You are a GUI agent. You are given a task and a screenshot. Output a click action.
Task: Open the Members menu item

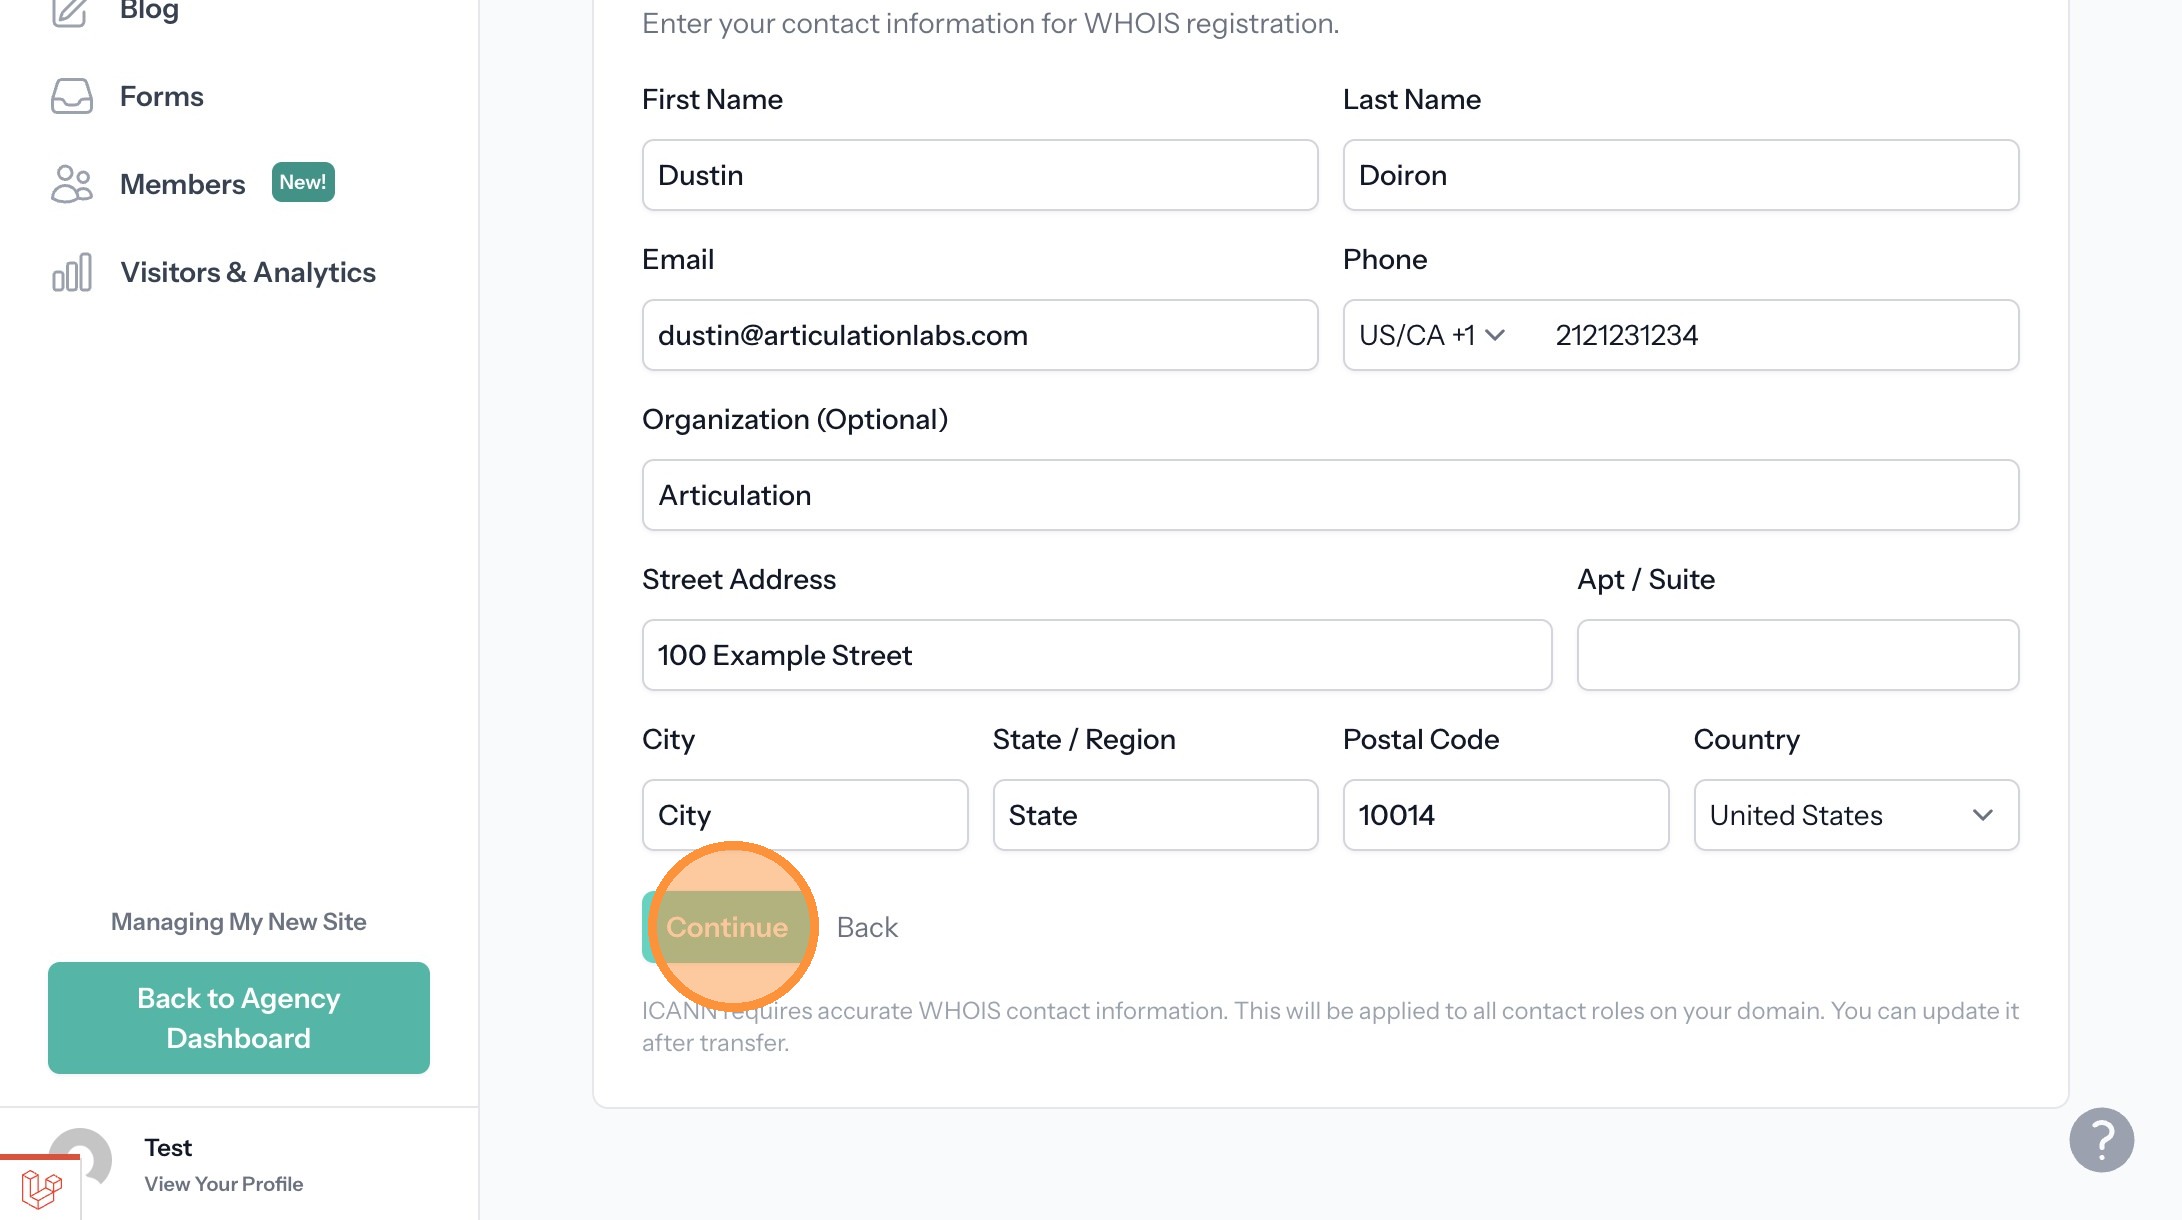tap(182, 184)
